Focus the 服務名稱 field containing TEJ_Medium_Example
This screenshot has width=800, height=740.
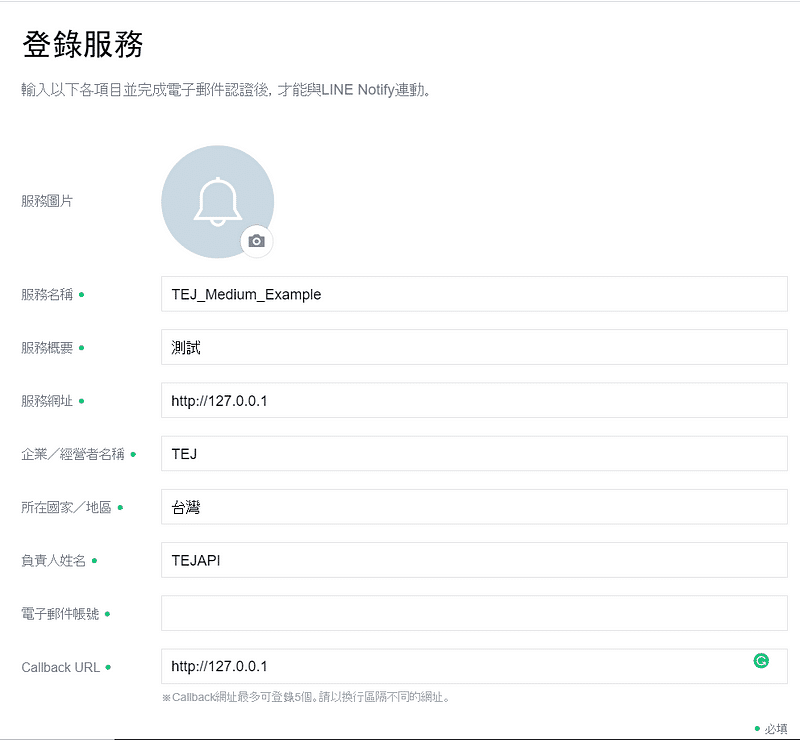[x=473, y=294]
